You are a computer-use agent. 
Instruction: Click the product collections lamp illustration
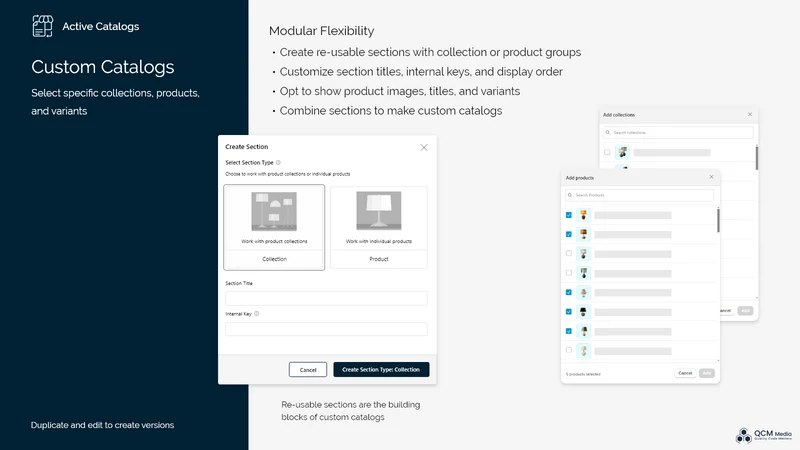click(x=274, y=211)
